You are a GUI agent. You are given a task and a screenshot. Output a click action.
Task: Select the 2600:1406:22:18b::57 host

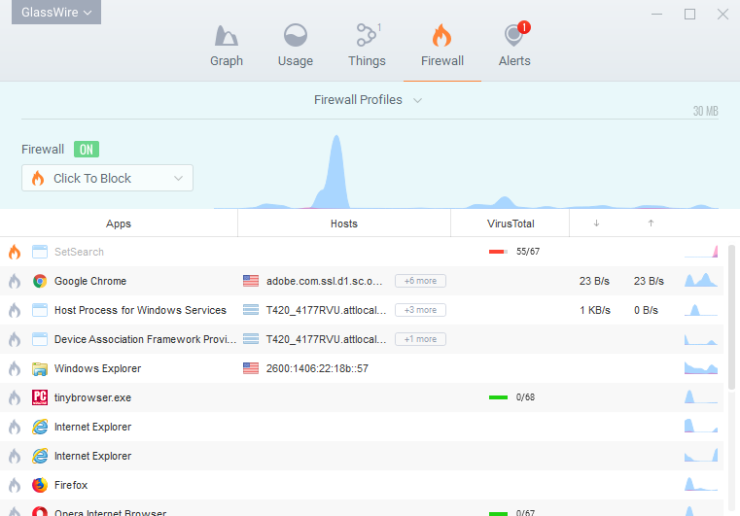317,369
